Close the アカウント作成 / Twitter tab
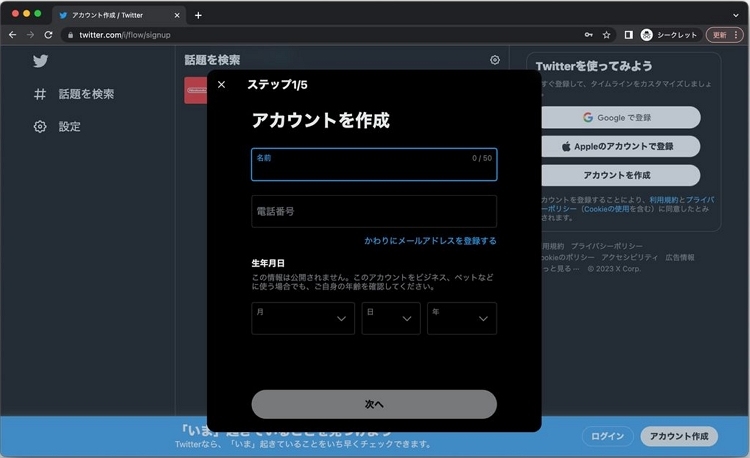Viewport: 750px width, 458px height. click(x=177, y=15)
